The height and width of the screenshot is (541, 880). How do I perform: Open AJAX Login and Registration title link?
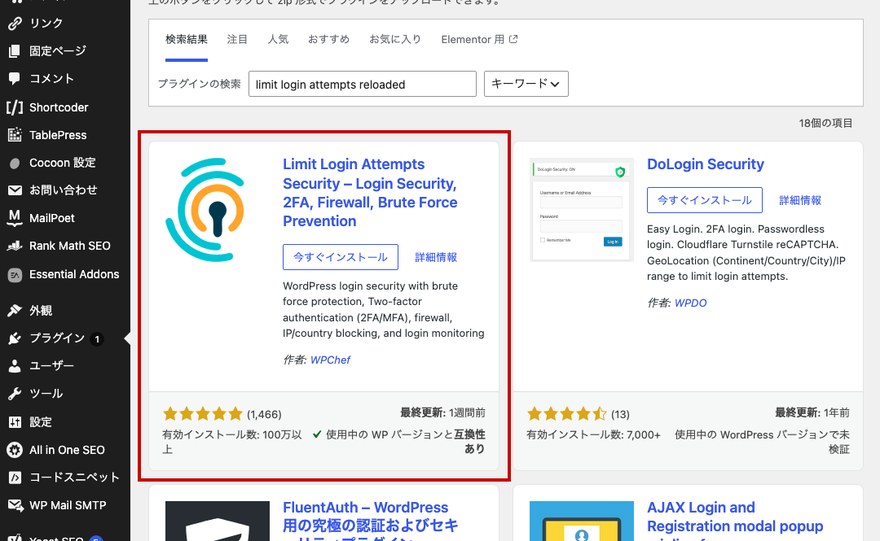coord(735,521)
